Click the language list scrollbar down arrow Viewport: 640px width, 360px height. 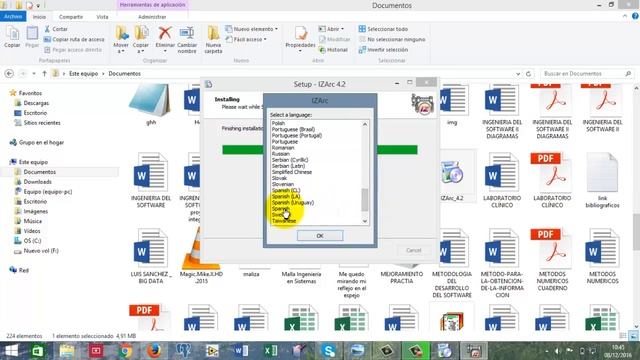[365, 221]
